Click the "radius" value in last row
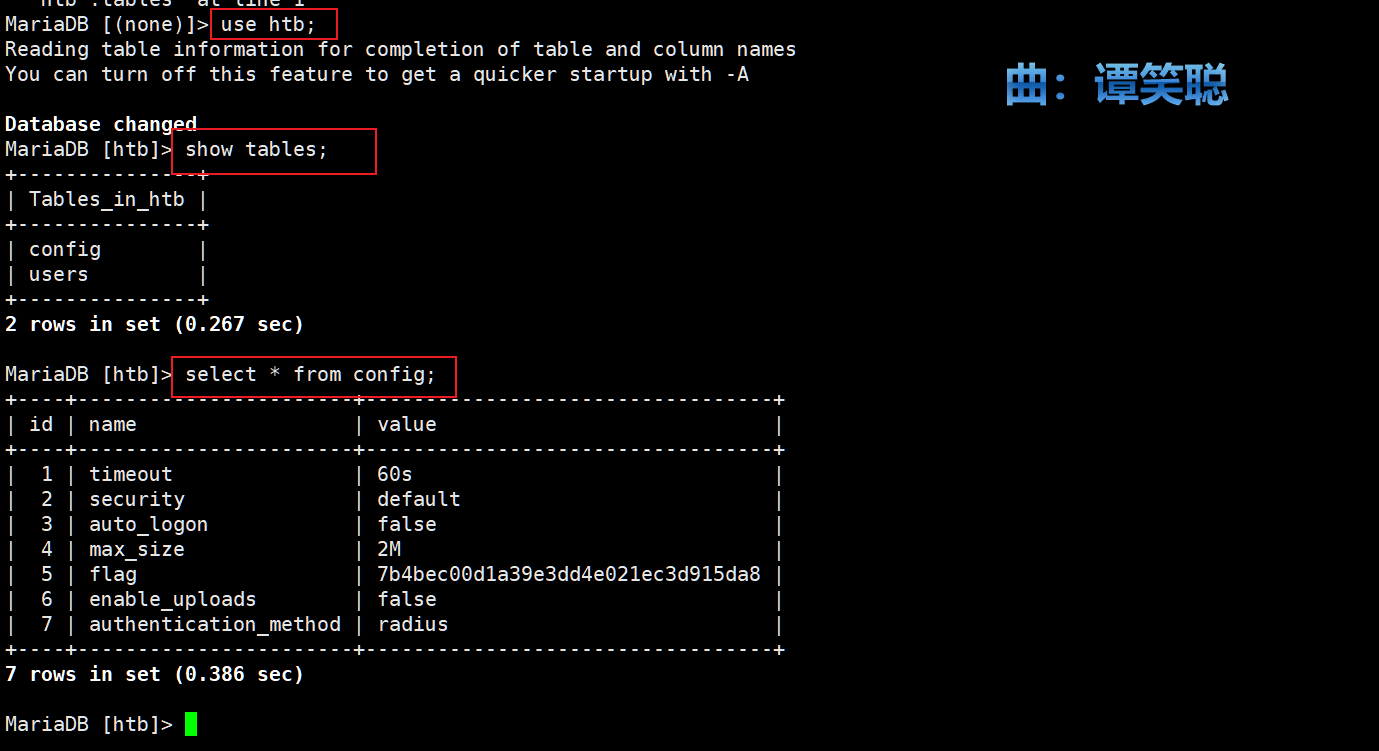The image size is (1379, 751). 413,624
